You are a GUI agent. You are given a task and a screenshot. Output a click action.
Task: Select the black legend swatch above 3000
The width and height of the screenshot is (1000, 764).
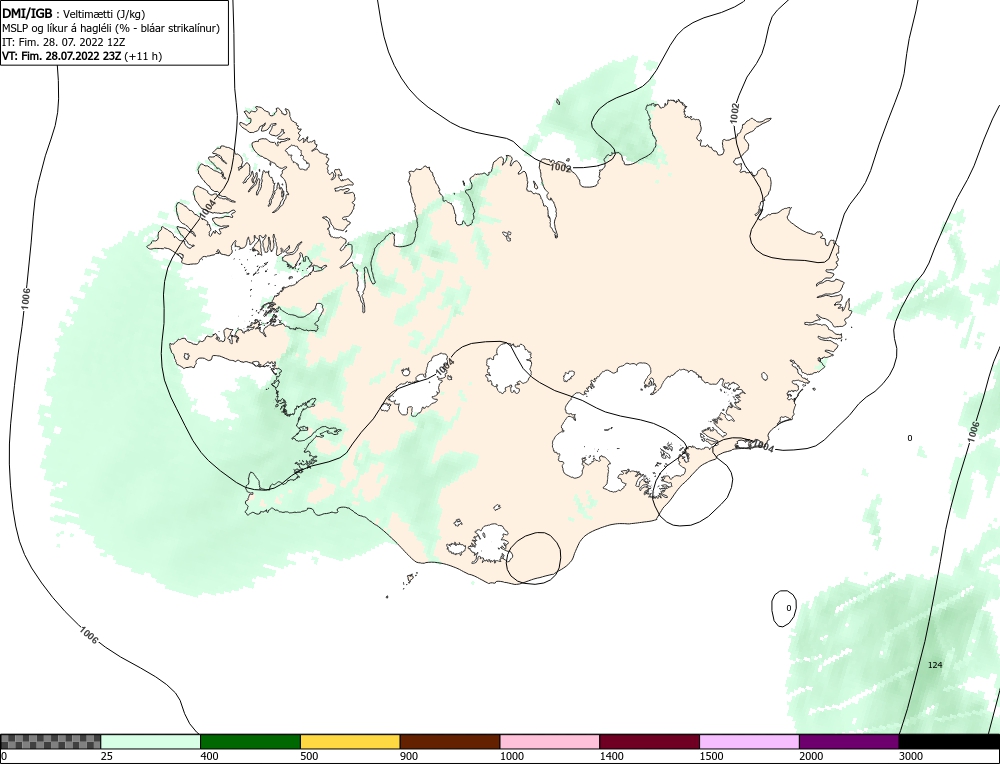(949, 742)
